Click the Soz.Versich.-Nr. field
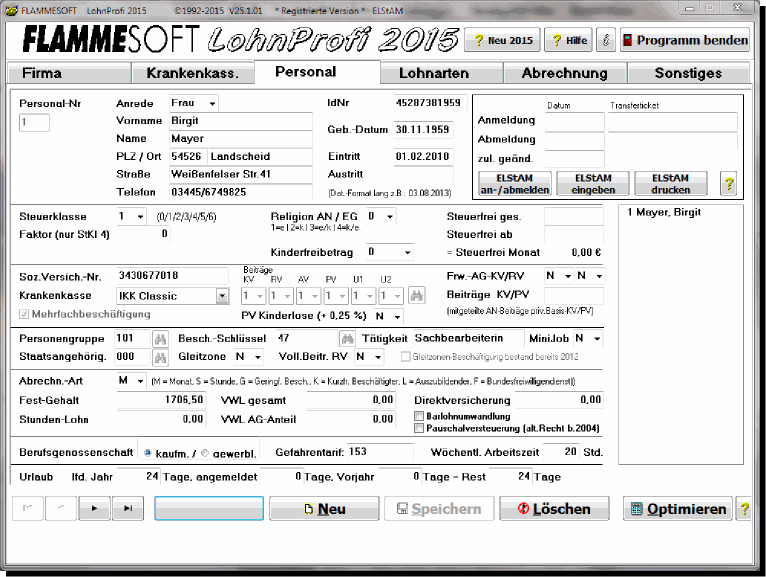 [172, 276]
